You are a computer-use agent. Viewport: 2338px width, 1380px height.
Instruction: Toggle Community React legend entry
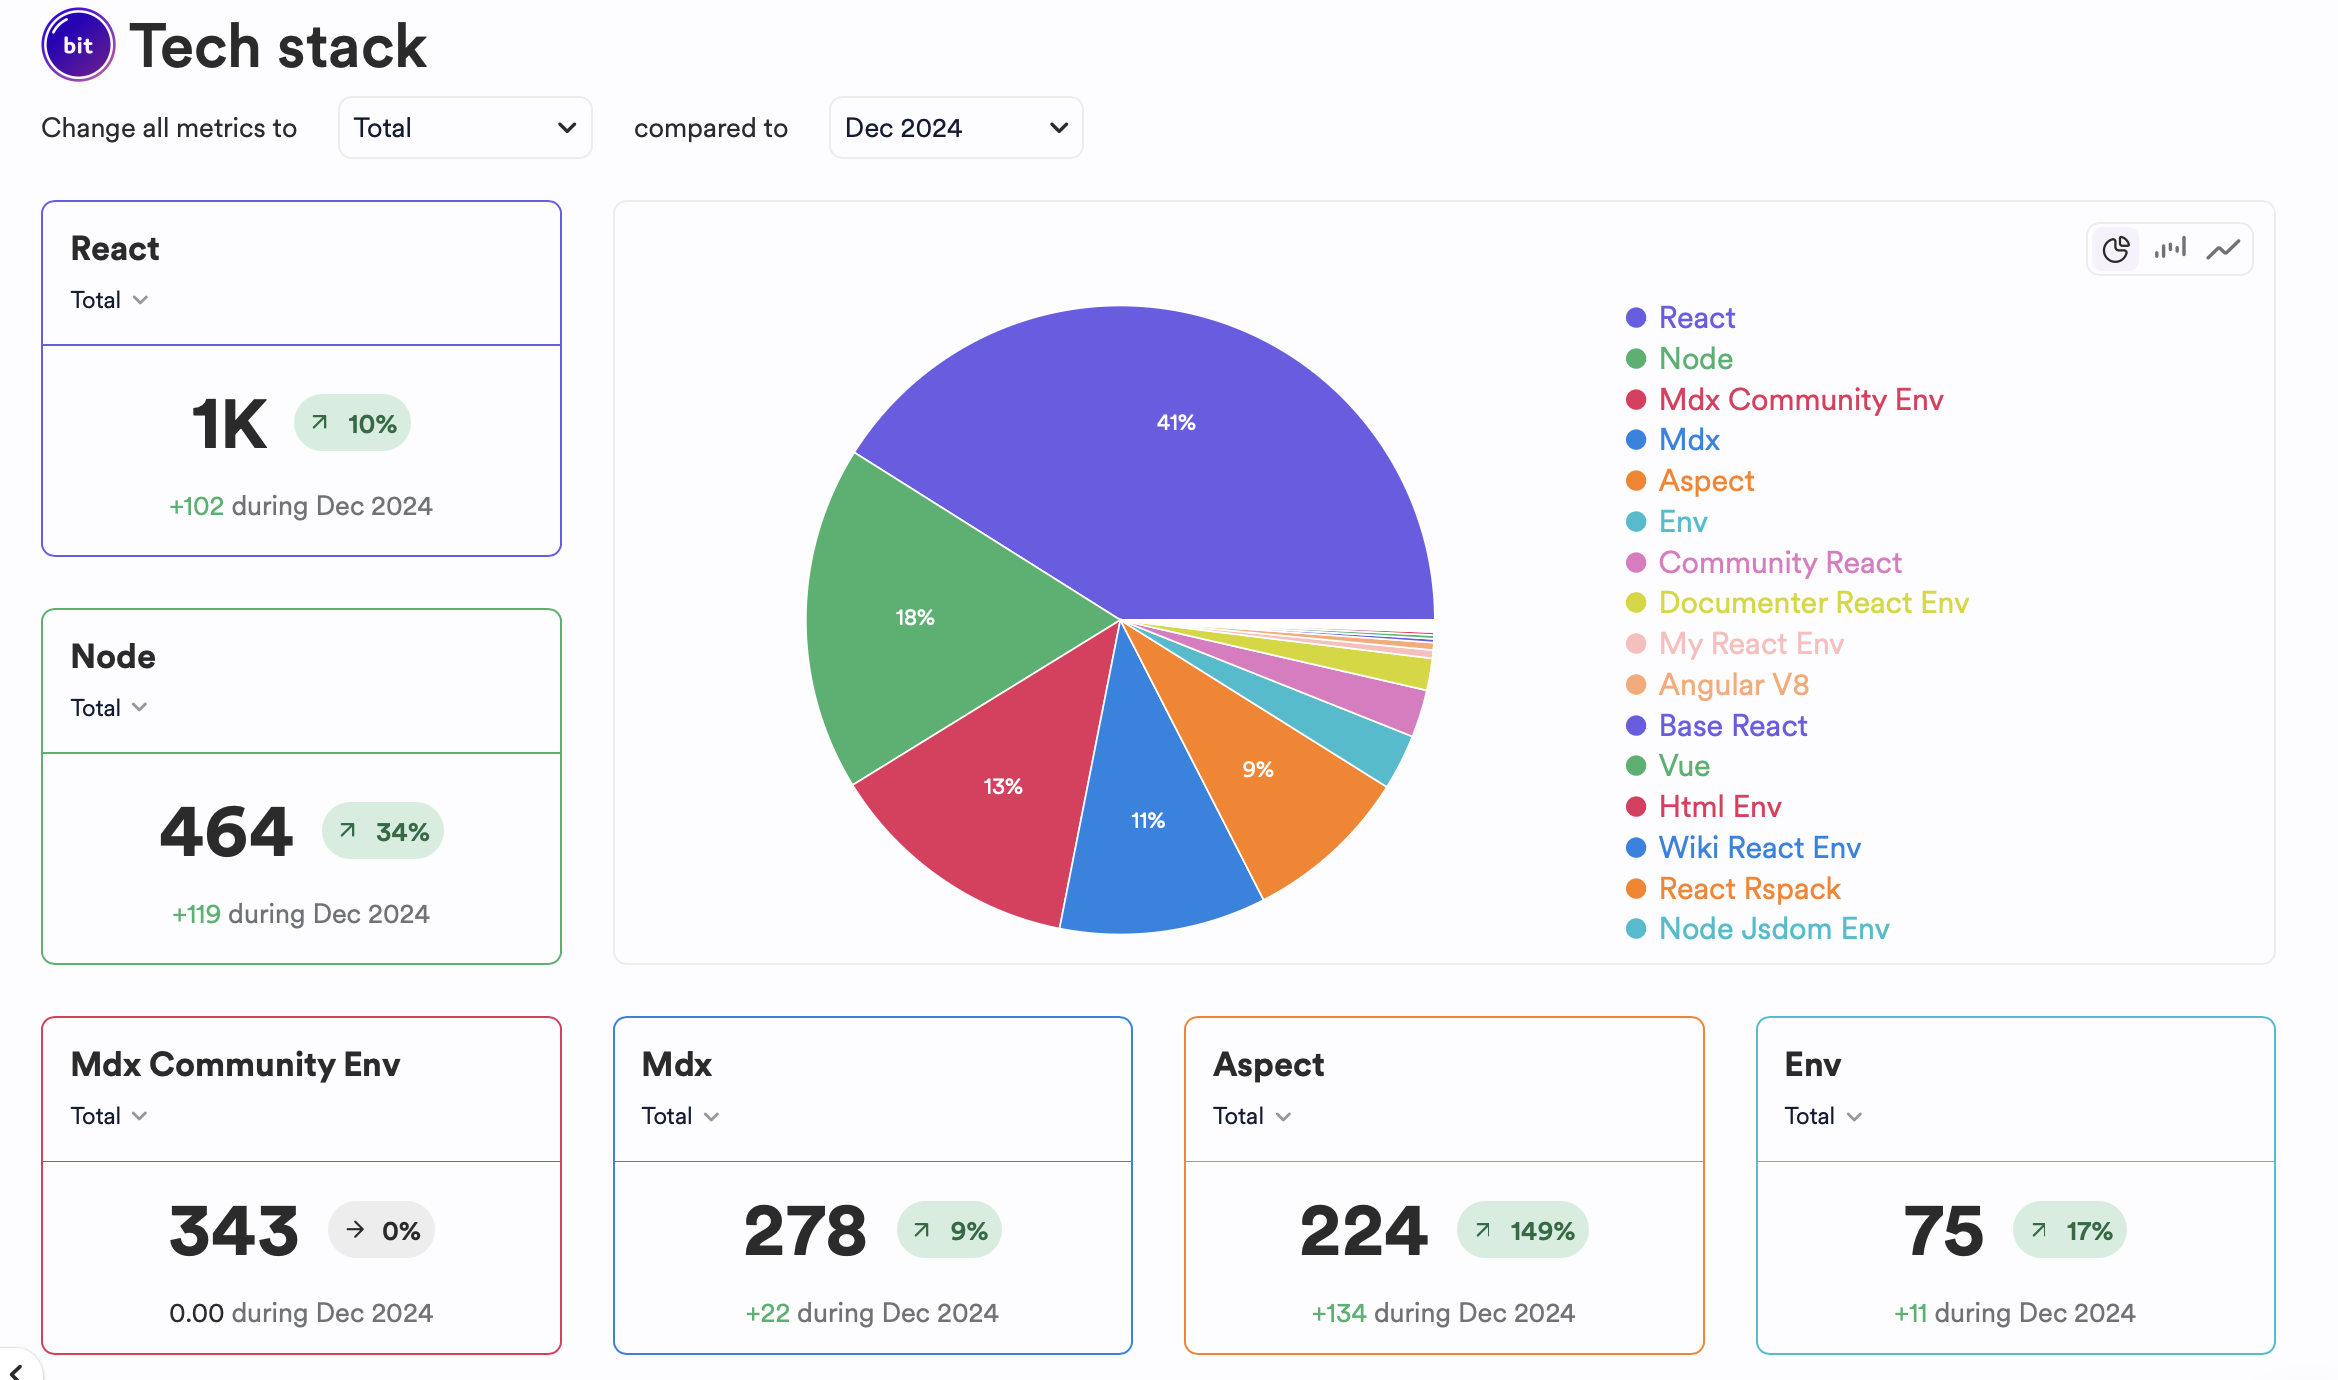(1764, 562)
